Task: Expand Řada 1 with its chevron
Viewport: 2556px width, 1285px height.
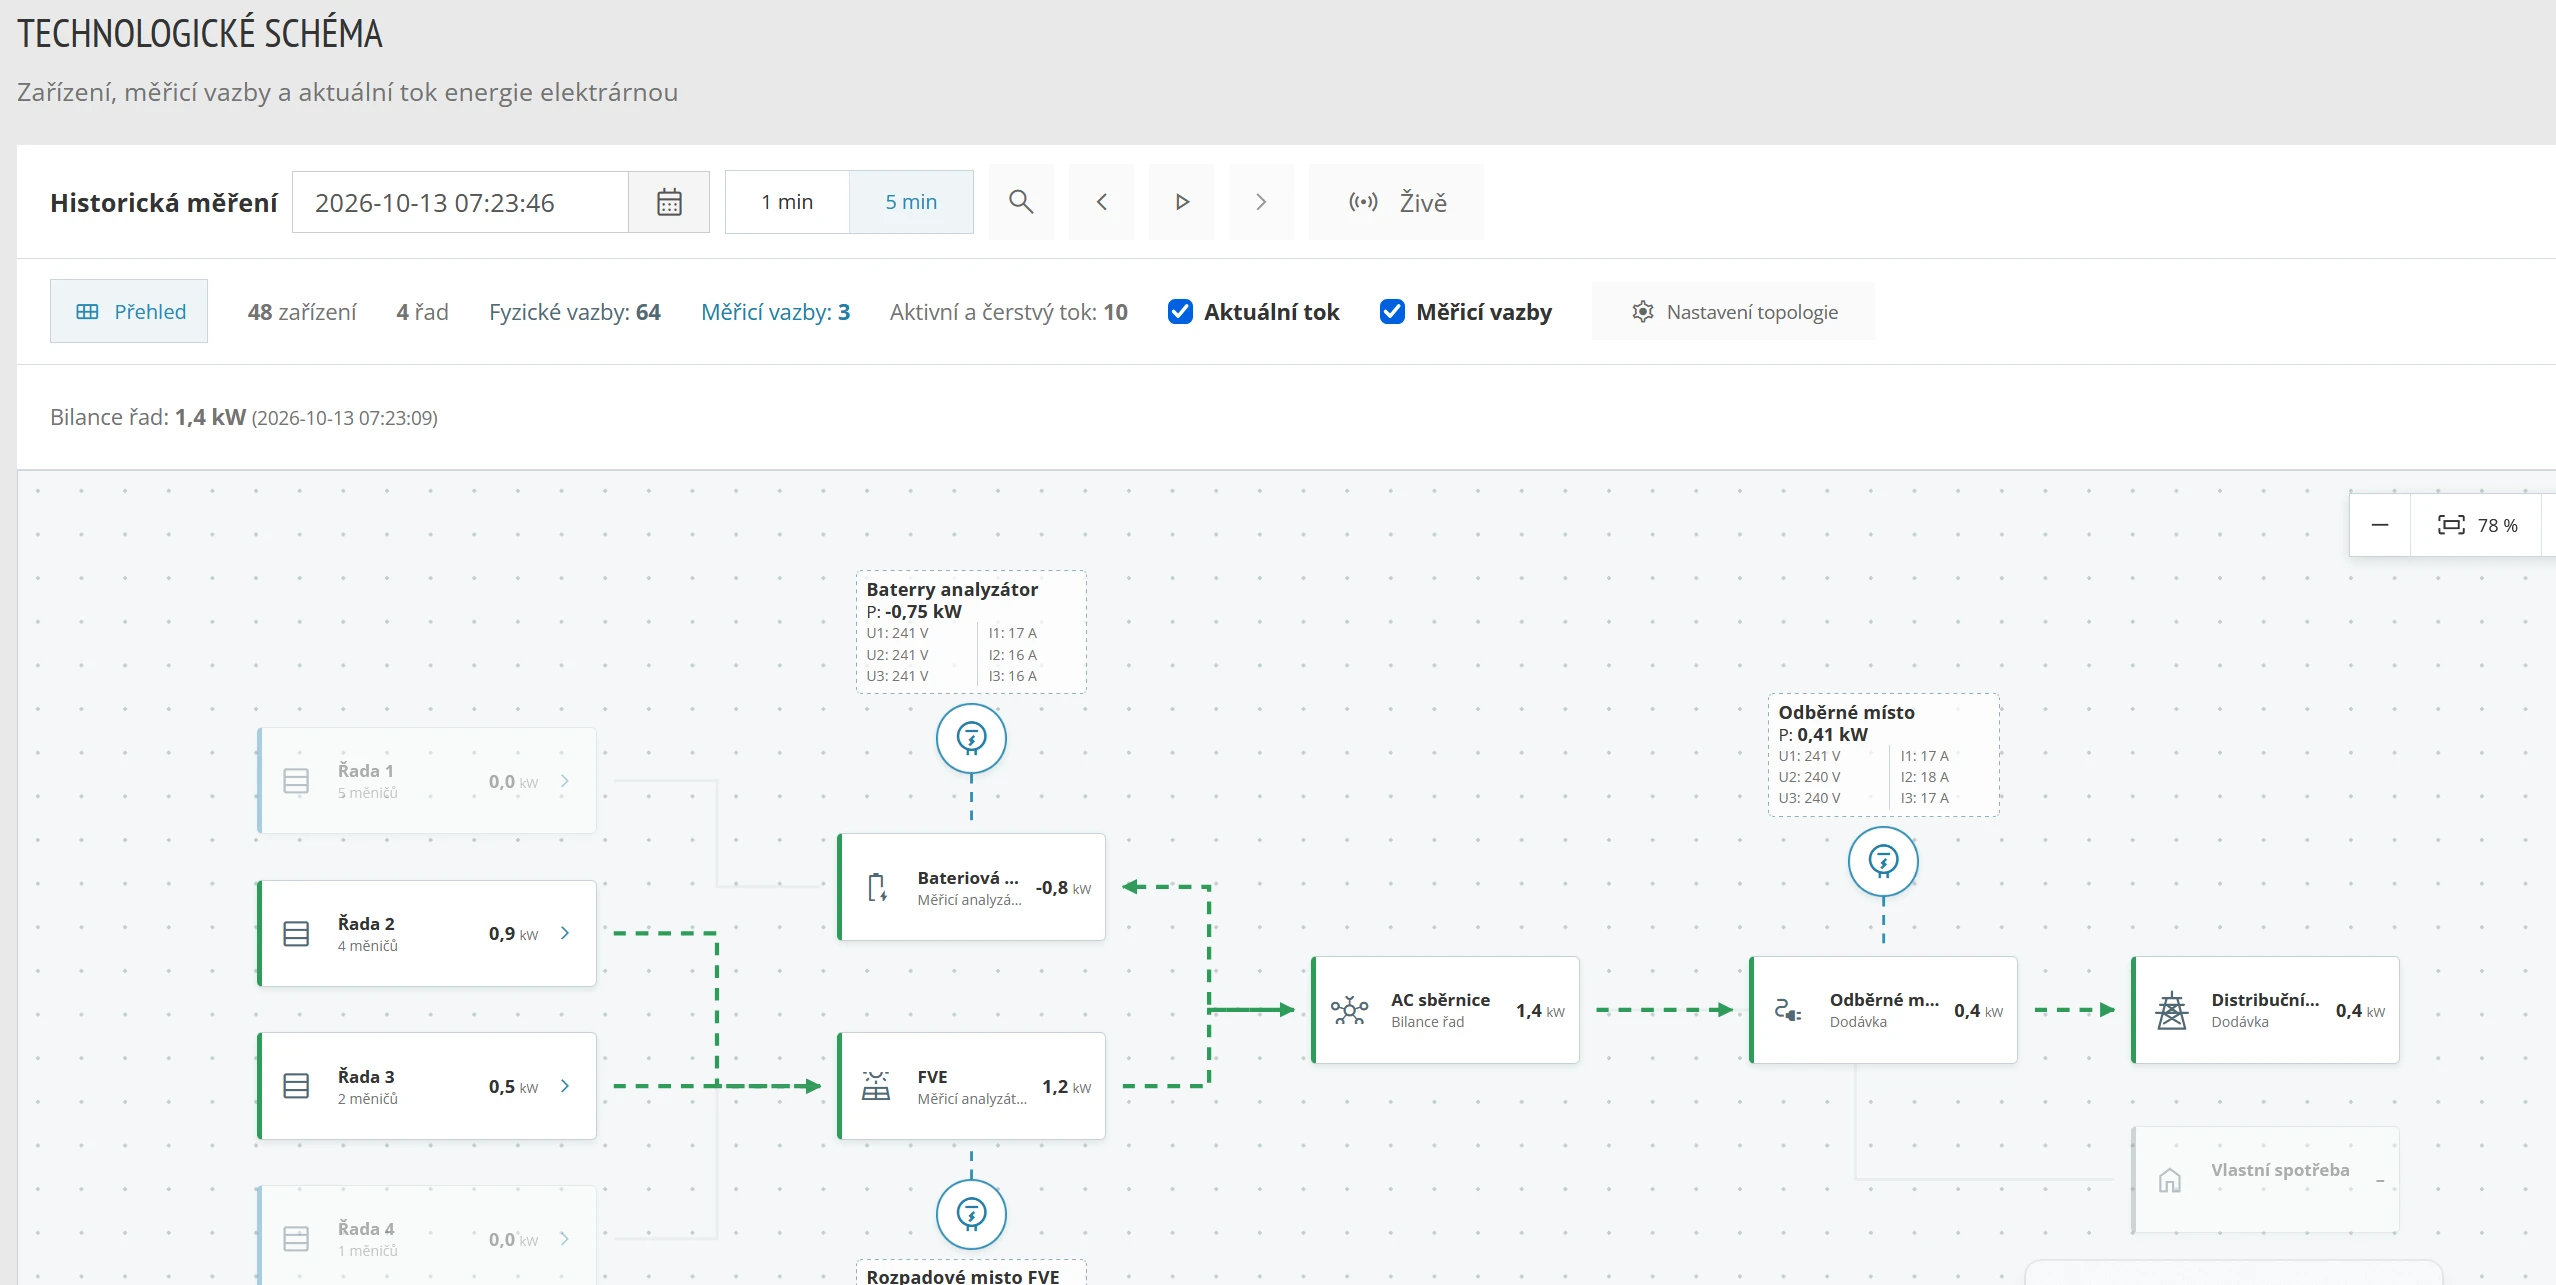Action: coord(565,781)
